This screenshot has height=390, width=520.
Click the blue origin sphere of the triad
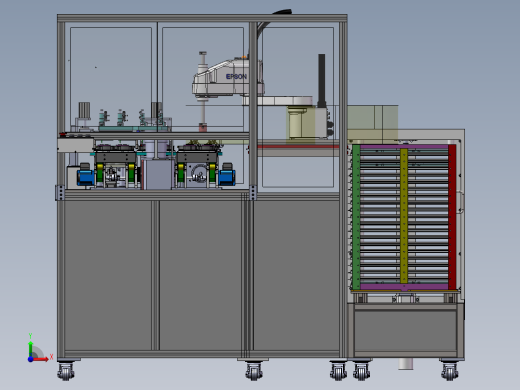(x=30, y=359)
